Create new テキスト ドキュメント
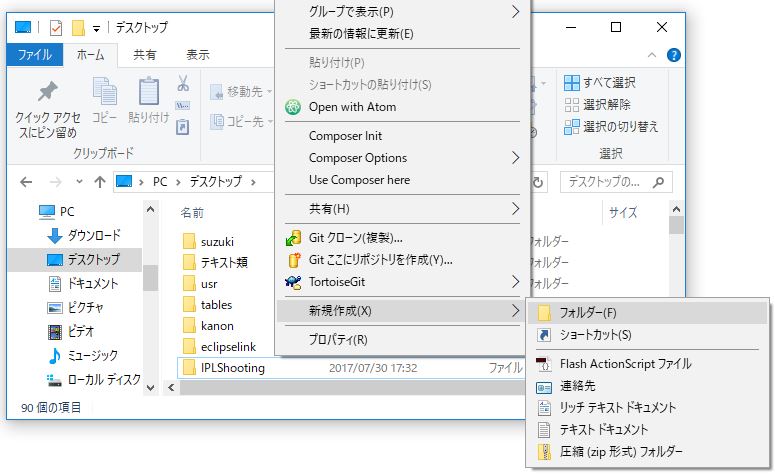Viewport: 775px width, 476px height. coord(647,430)
